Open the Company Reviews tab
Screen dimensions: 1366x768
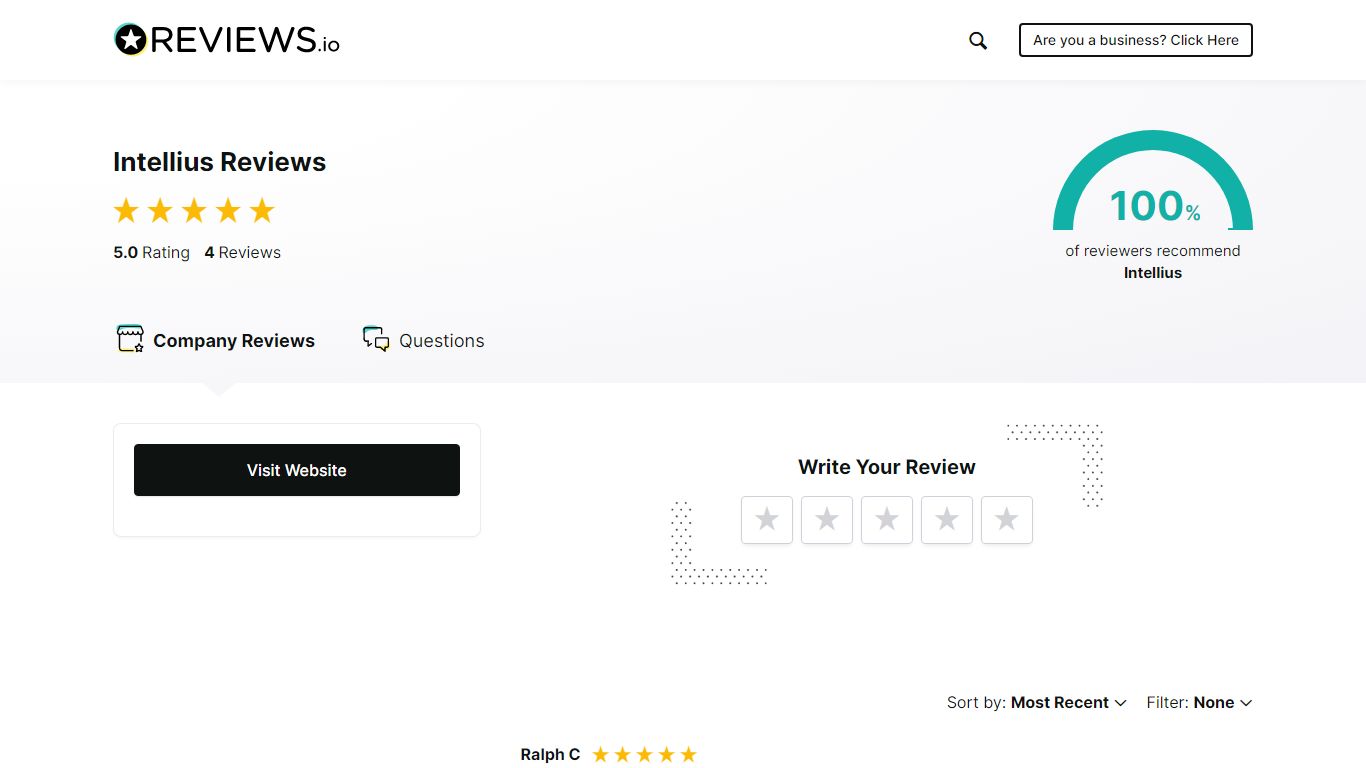(x=216, y=340)
